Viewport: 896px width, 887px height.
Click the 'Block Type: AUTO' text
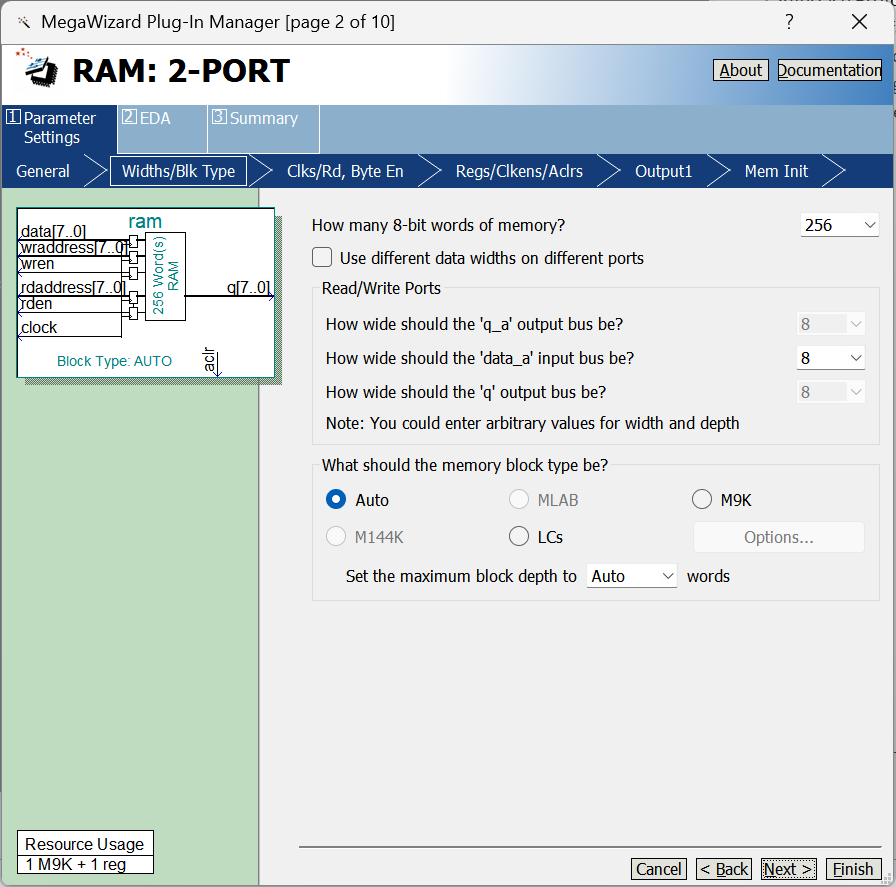coord(114,361)
